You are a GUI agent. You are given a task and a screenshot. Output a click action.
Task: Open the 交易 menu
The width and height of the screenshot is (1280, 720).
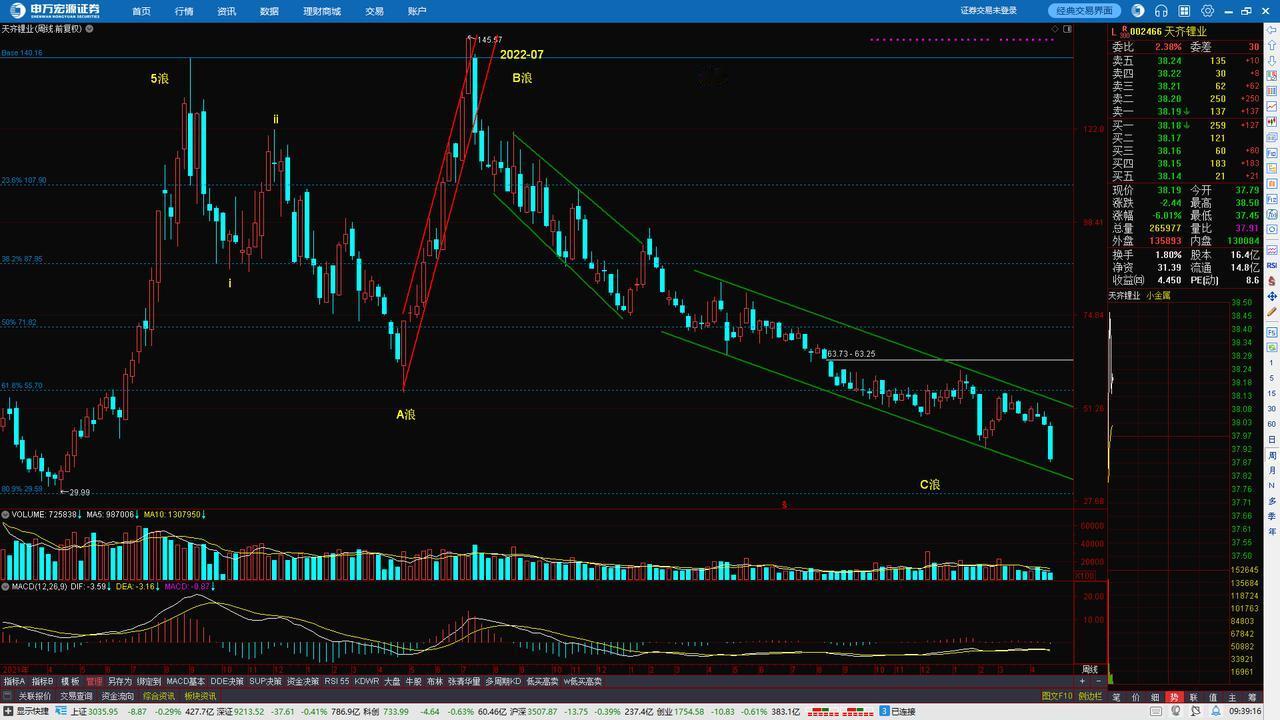374,11
